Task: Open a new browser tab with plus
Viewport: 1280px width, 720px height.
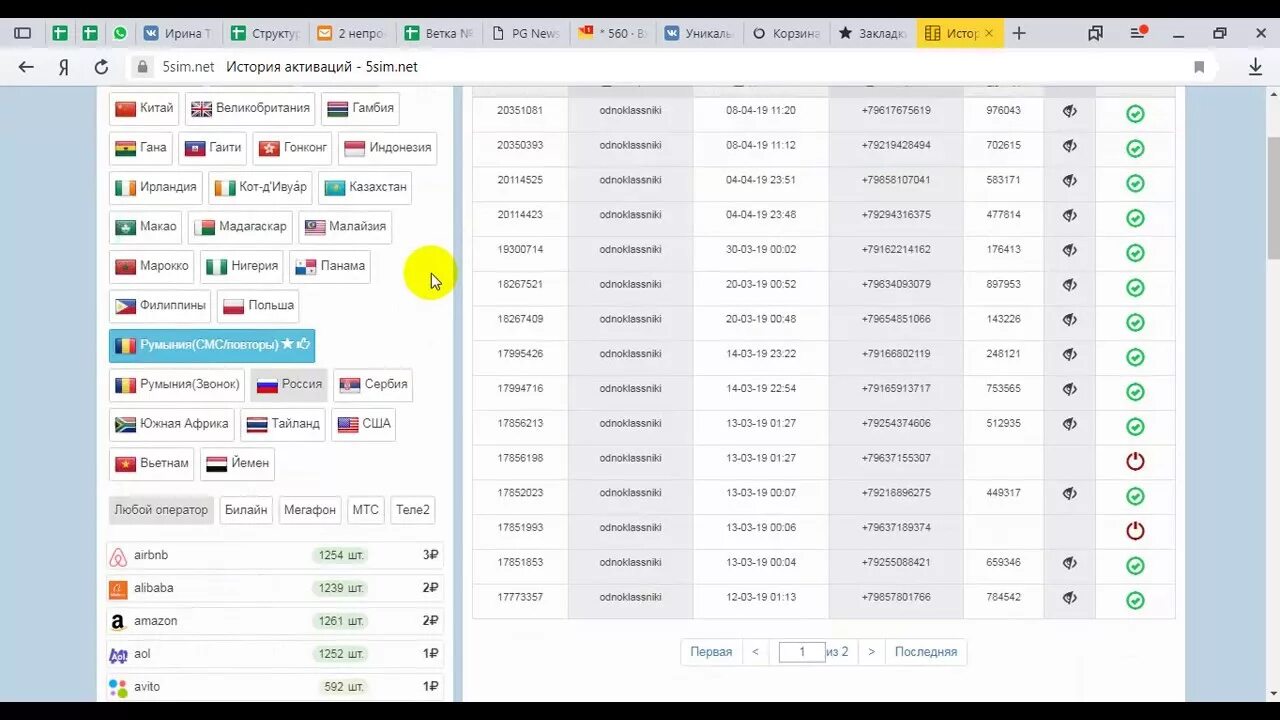Action: tap(1019, 33)
